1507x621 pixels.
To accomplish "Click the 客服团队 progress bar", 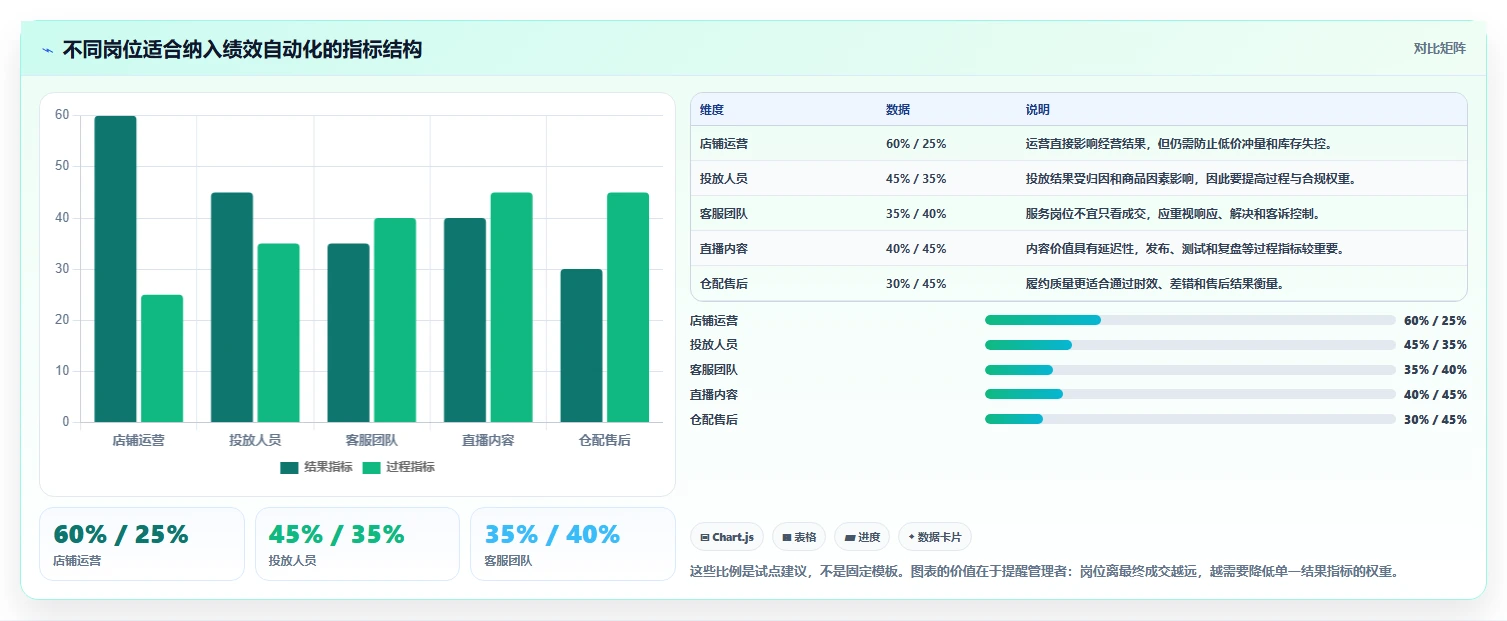I will click(x=1190, y=370).
